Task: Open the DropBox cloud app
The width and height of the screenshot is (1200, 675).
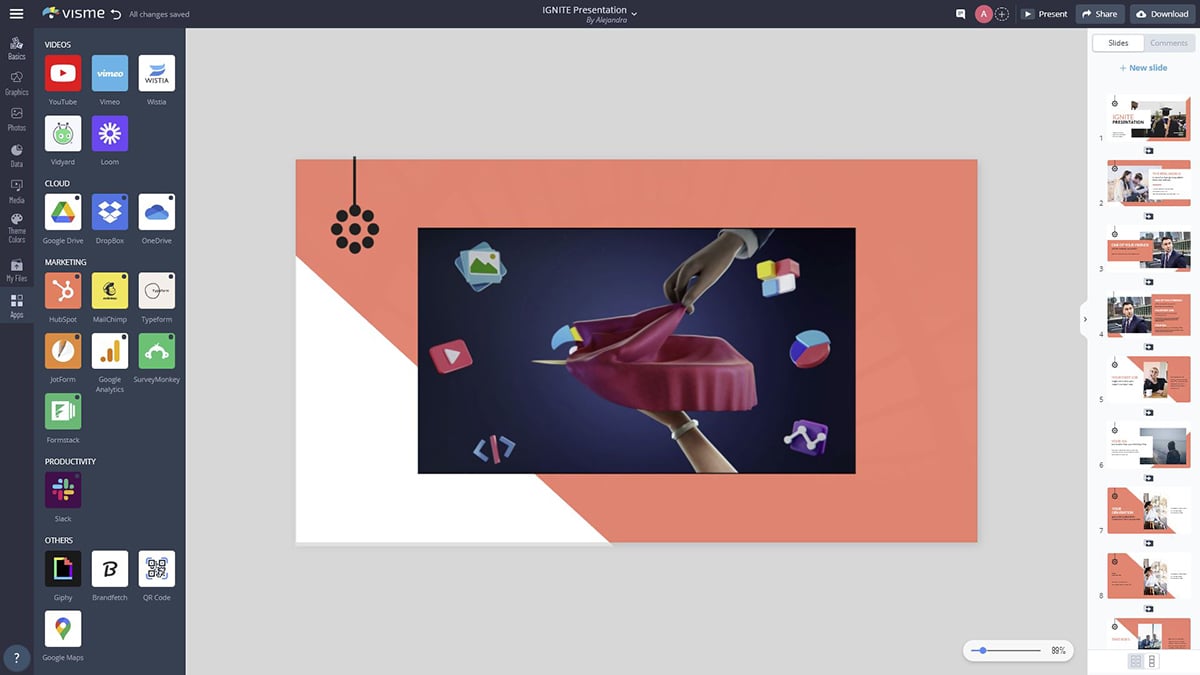Action: pyautogui.click(x=110, y=212)
